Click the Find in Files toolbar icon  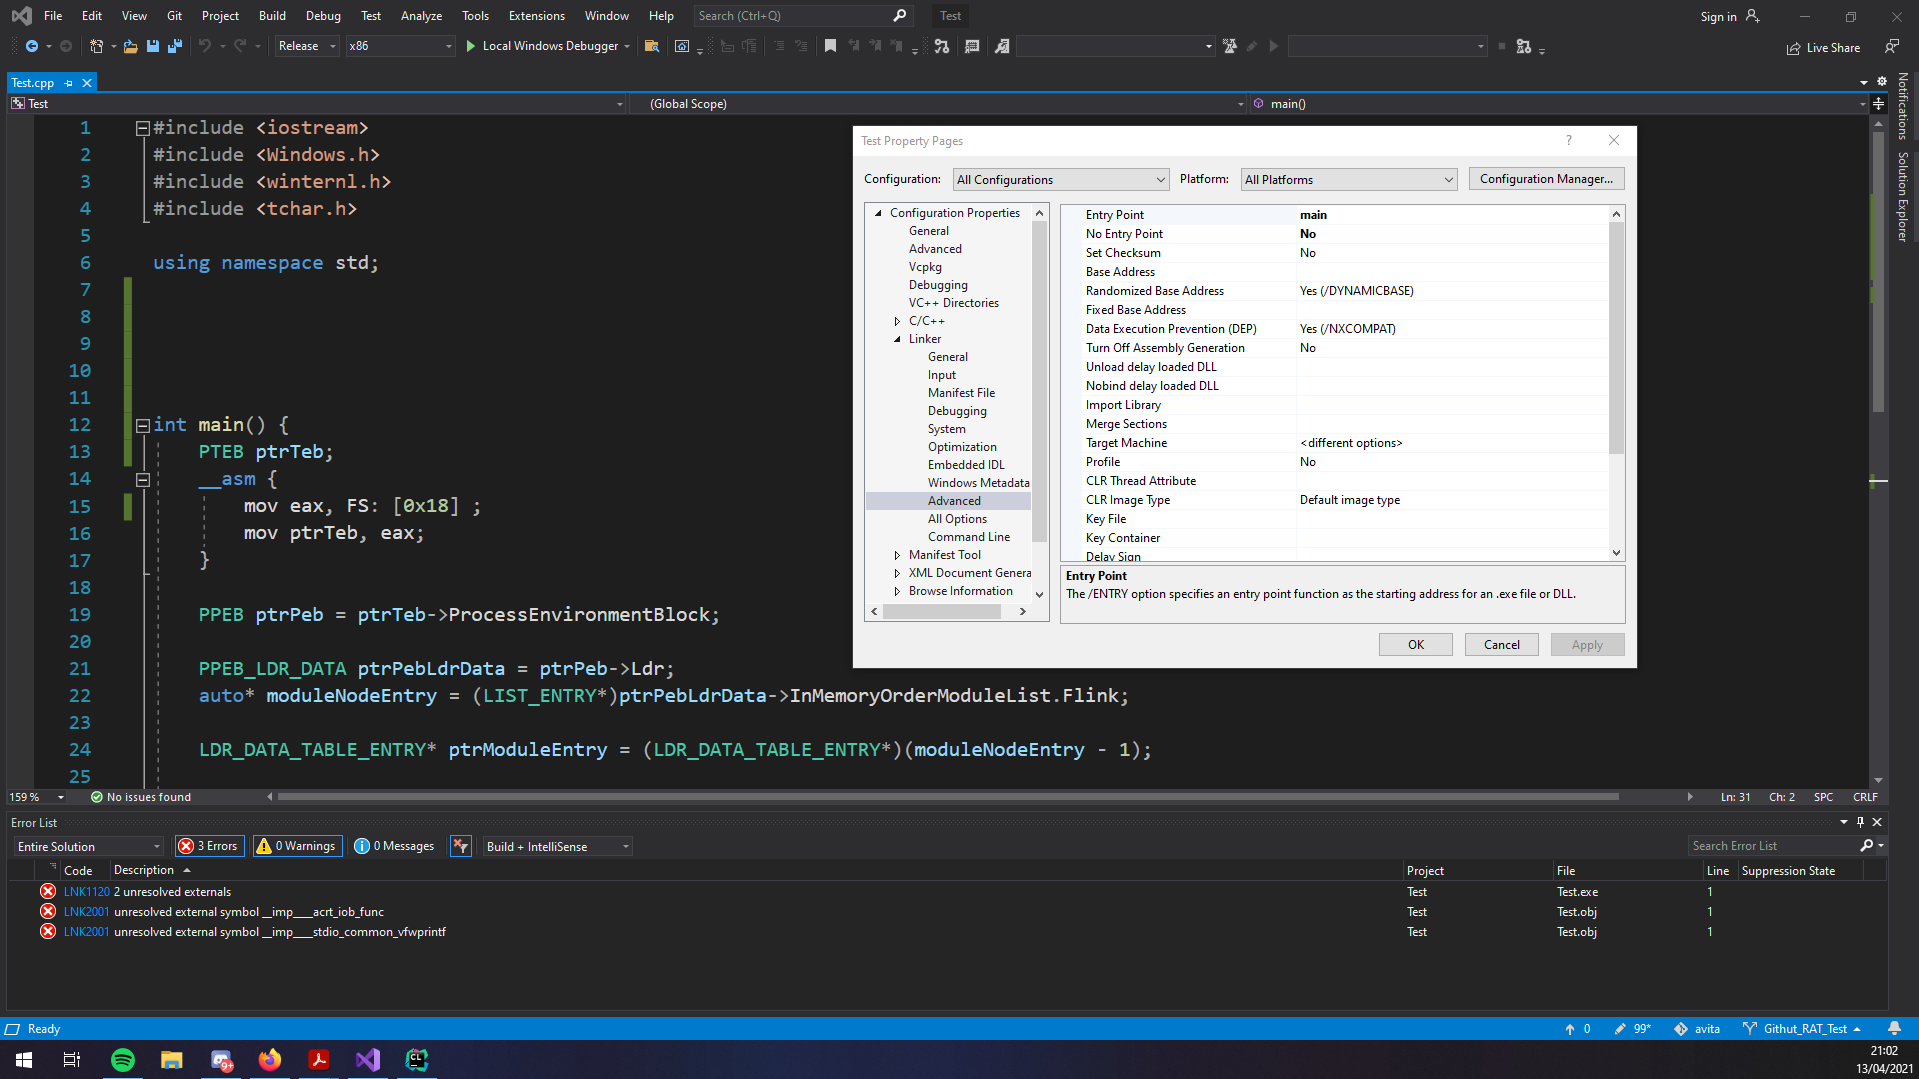(652, 46)
